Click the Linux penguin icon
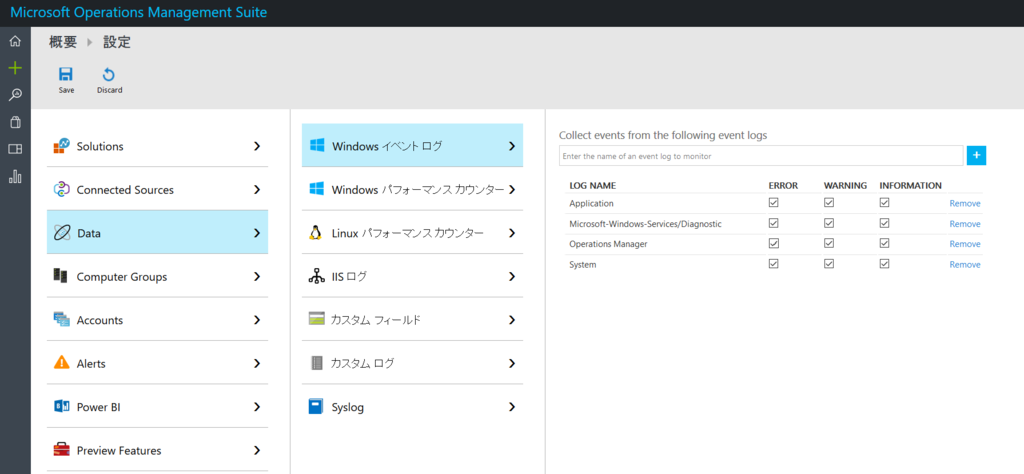The width and height of the screenshot is (1024, 474). tap(316, 233)
